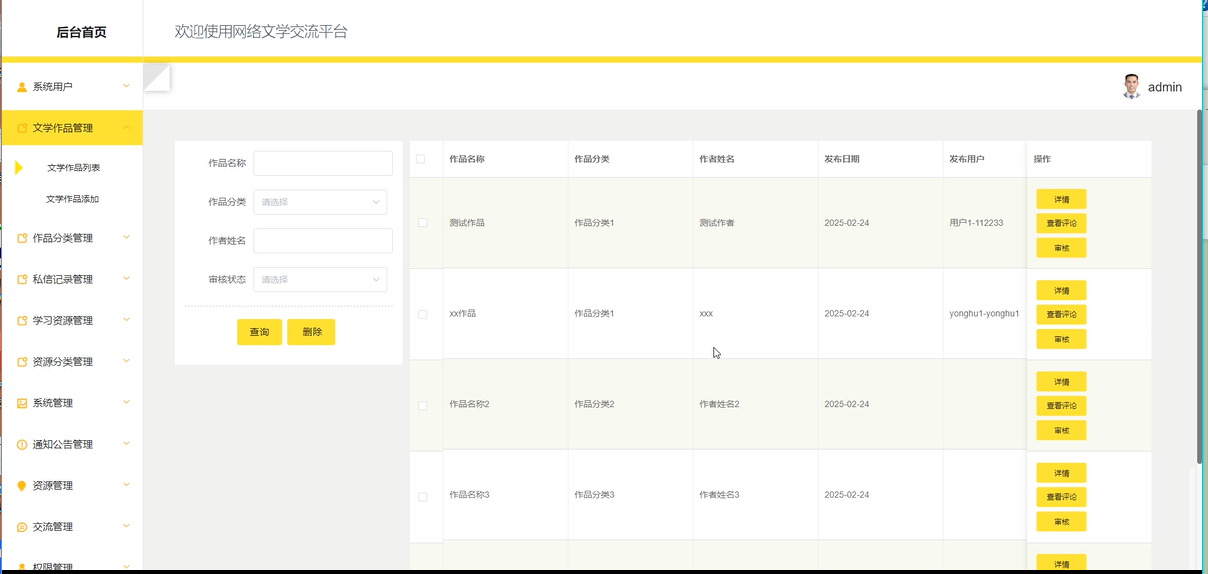Check the box for 测试作品 row
This screenshot has height=574, width=1208.
422,223
